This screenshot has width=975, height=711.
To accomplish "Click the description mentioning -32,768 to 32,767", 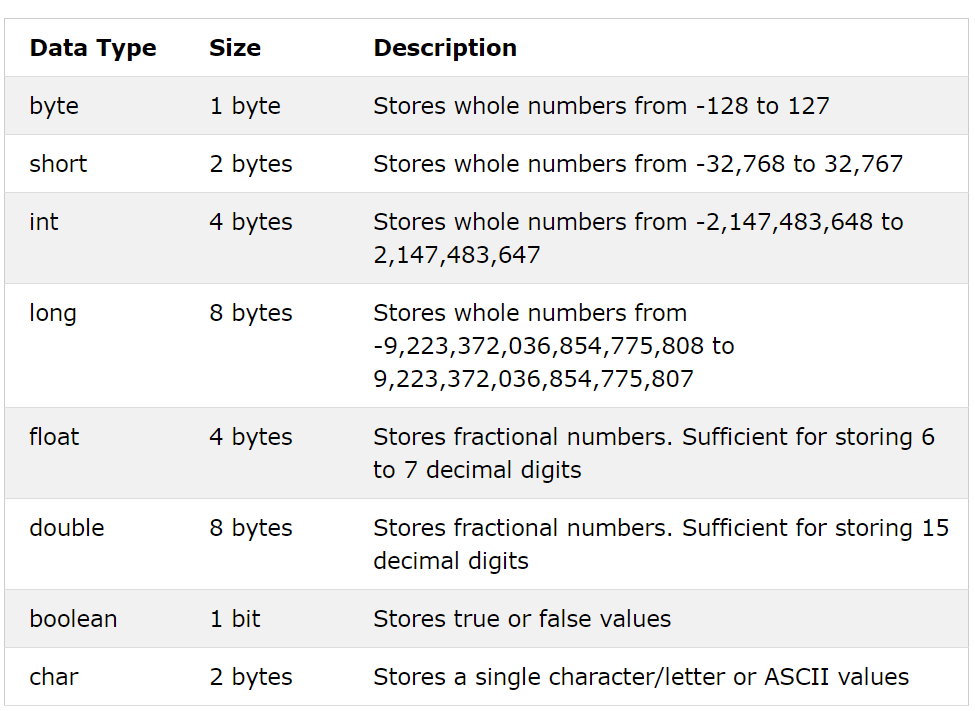I will click(638, 164).
